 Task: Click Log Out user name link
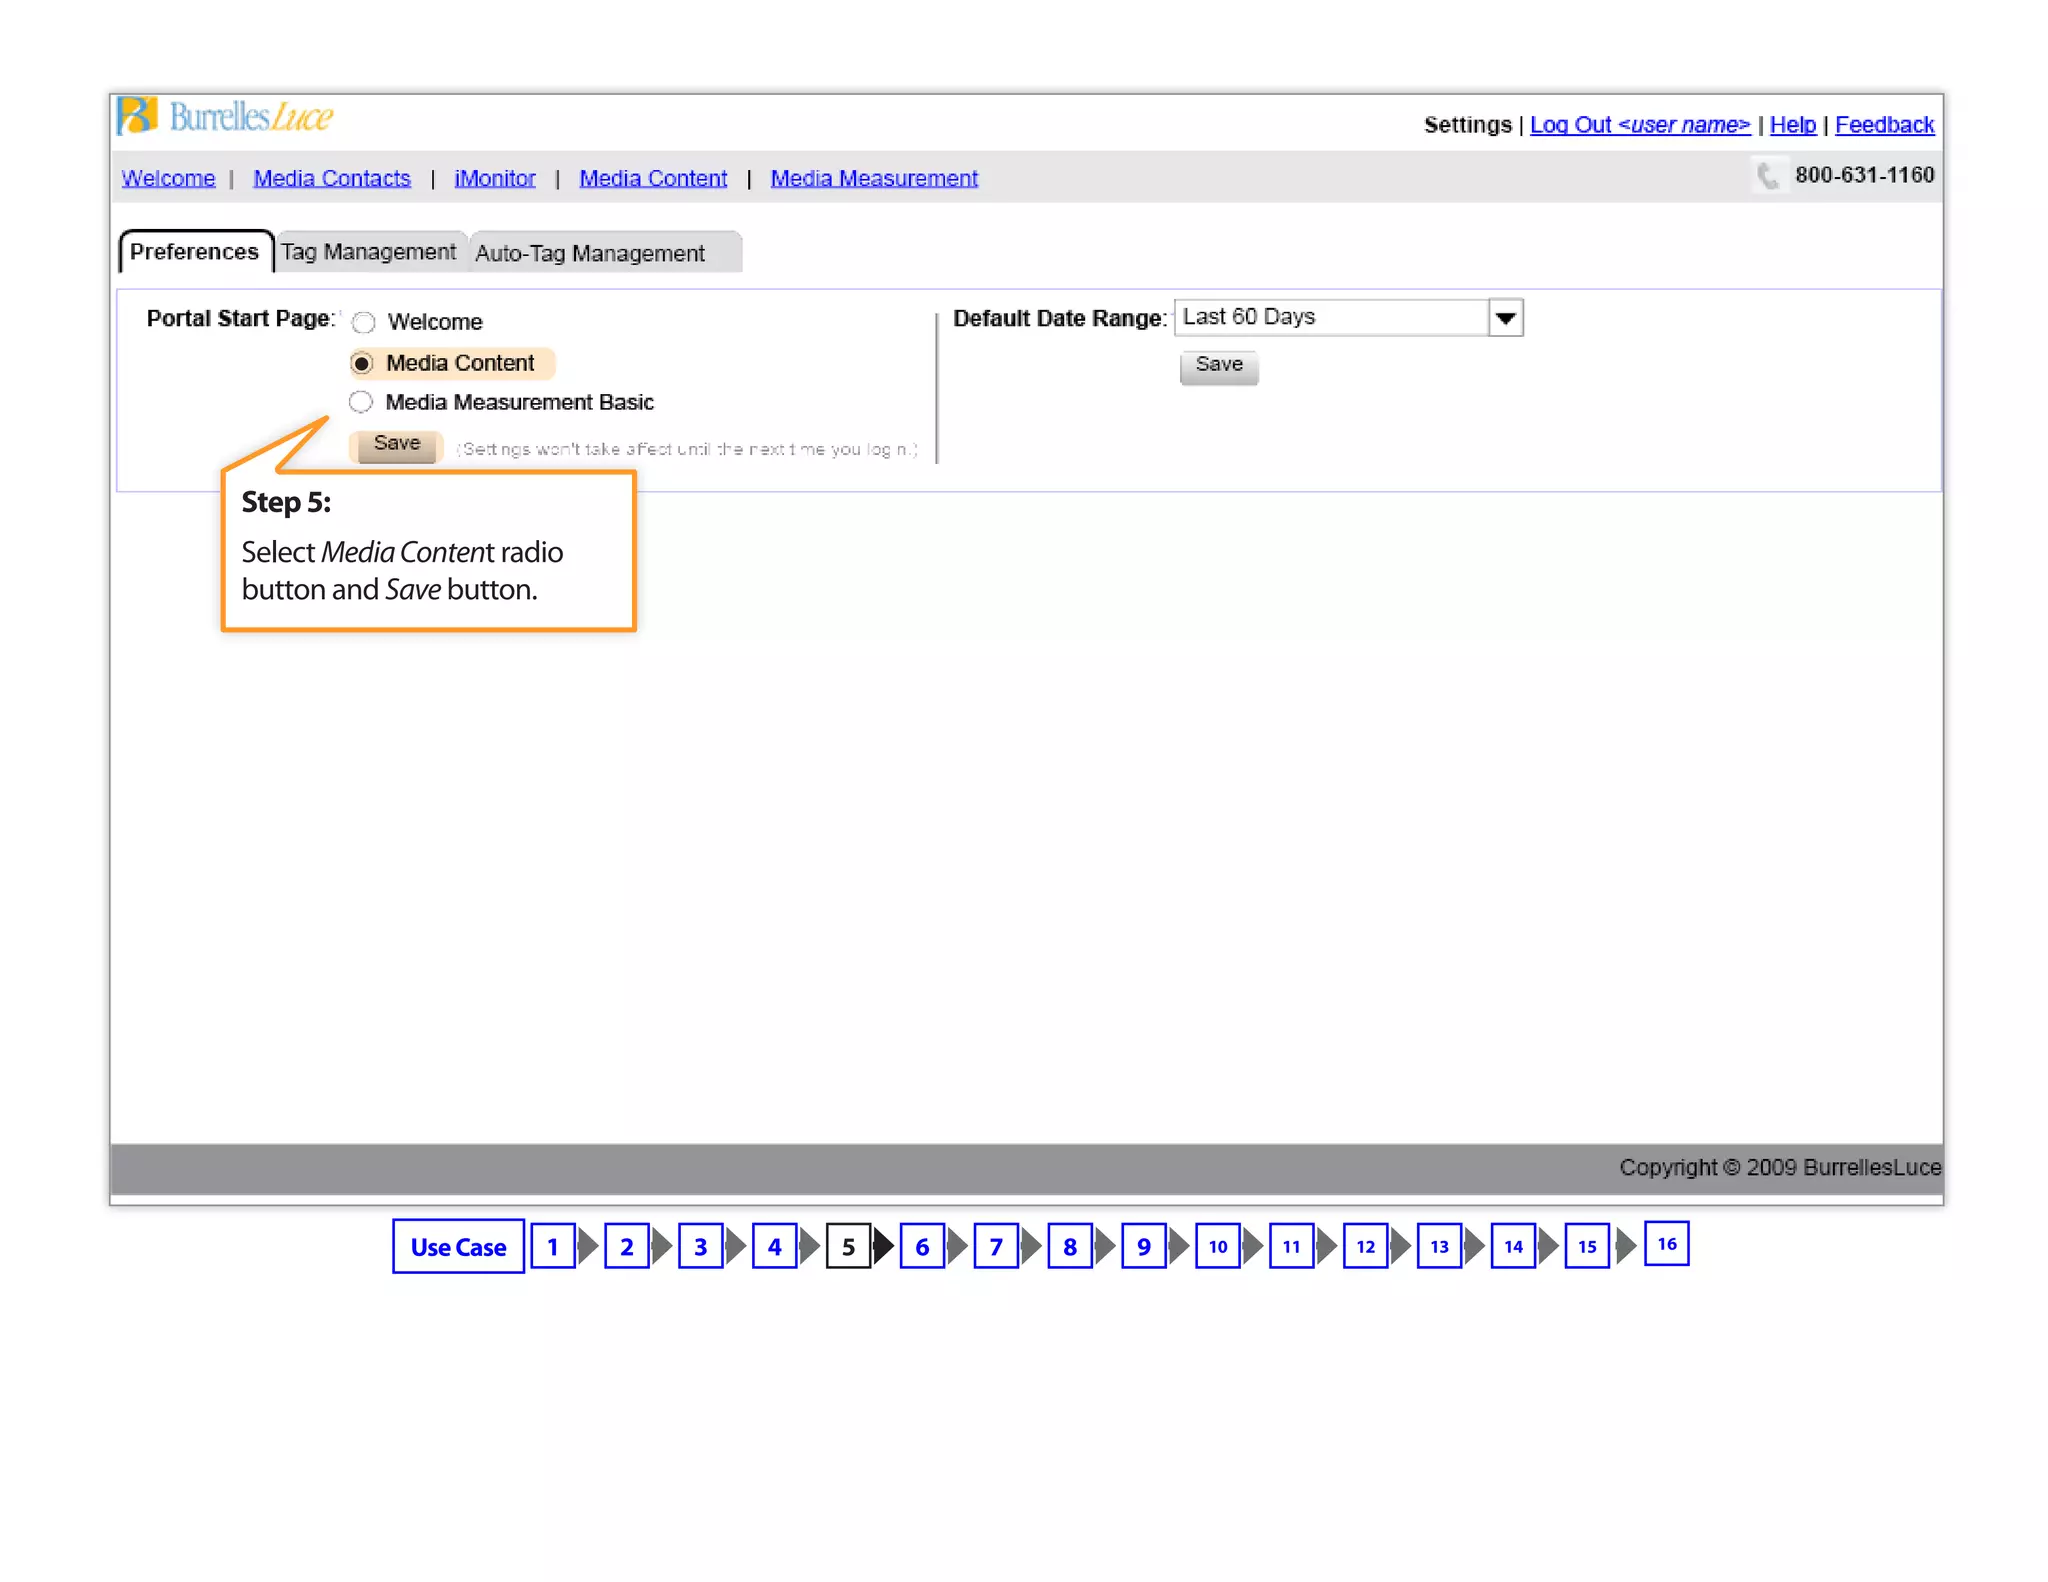click(1640, 125)
